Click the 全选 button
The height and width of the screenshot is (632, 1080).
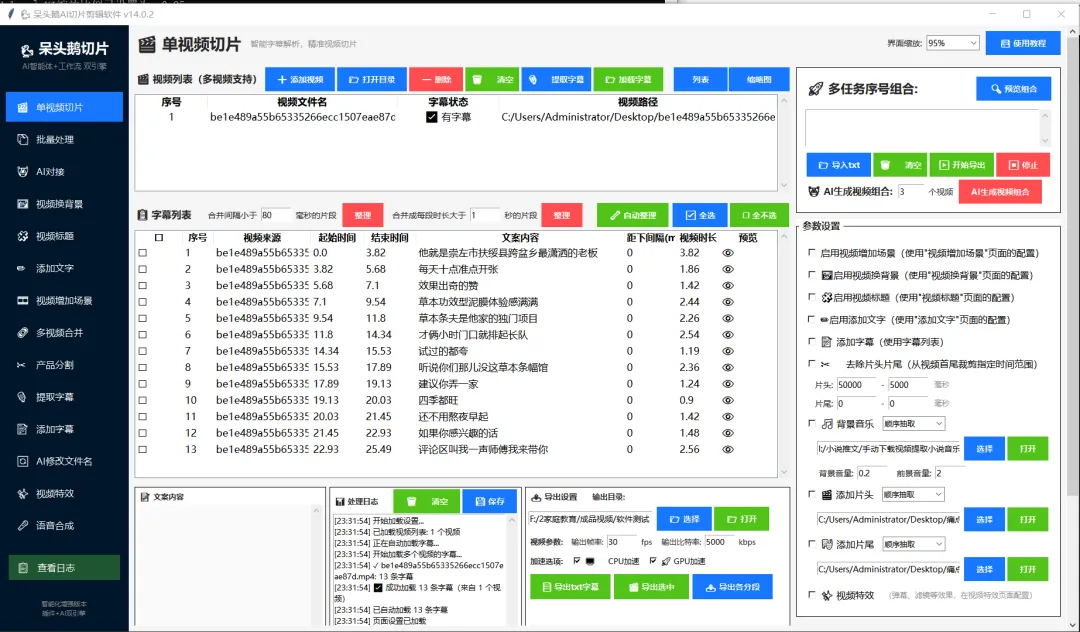click(x=700, y=215)
